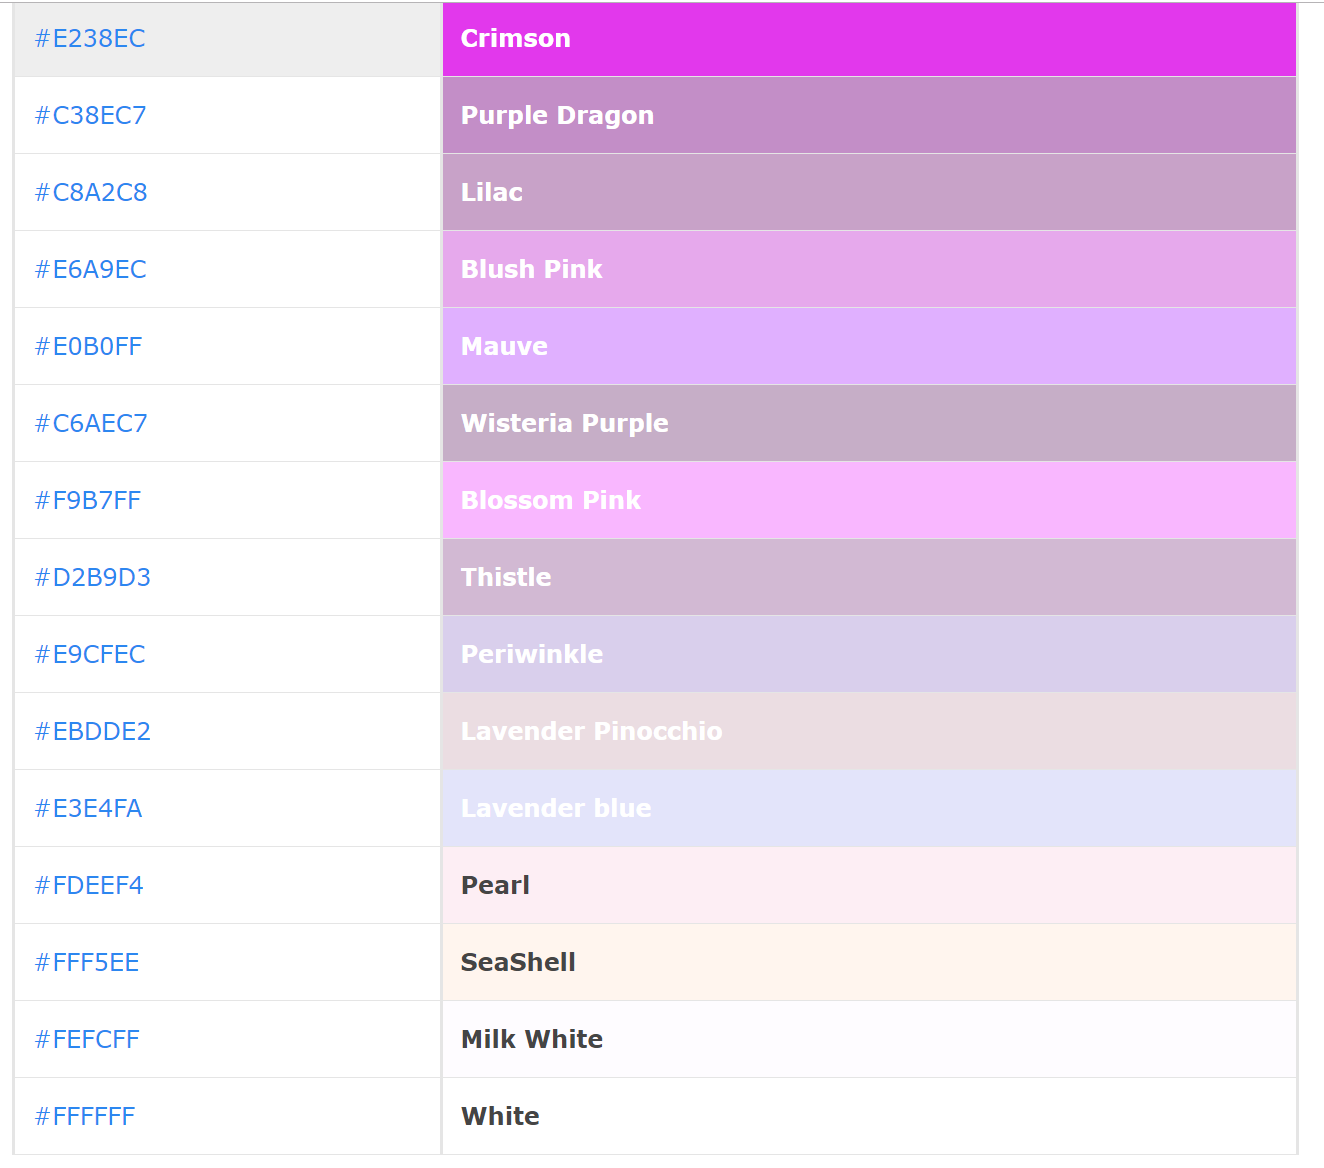Click the Crimson color swatch
Image resolution: width=1324 pixels, height=1168 pixels.
click(868, 39)
